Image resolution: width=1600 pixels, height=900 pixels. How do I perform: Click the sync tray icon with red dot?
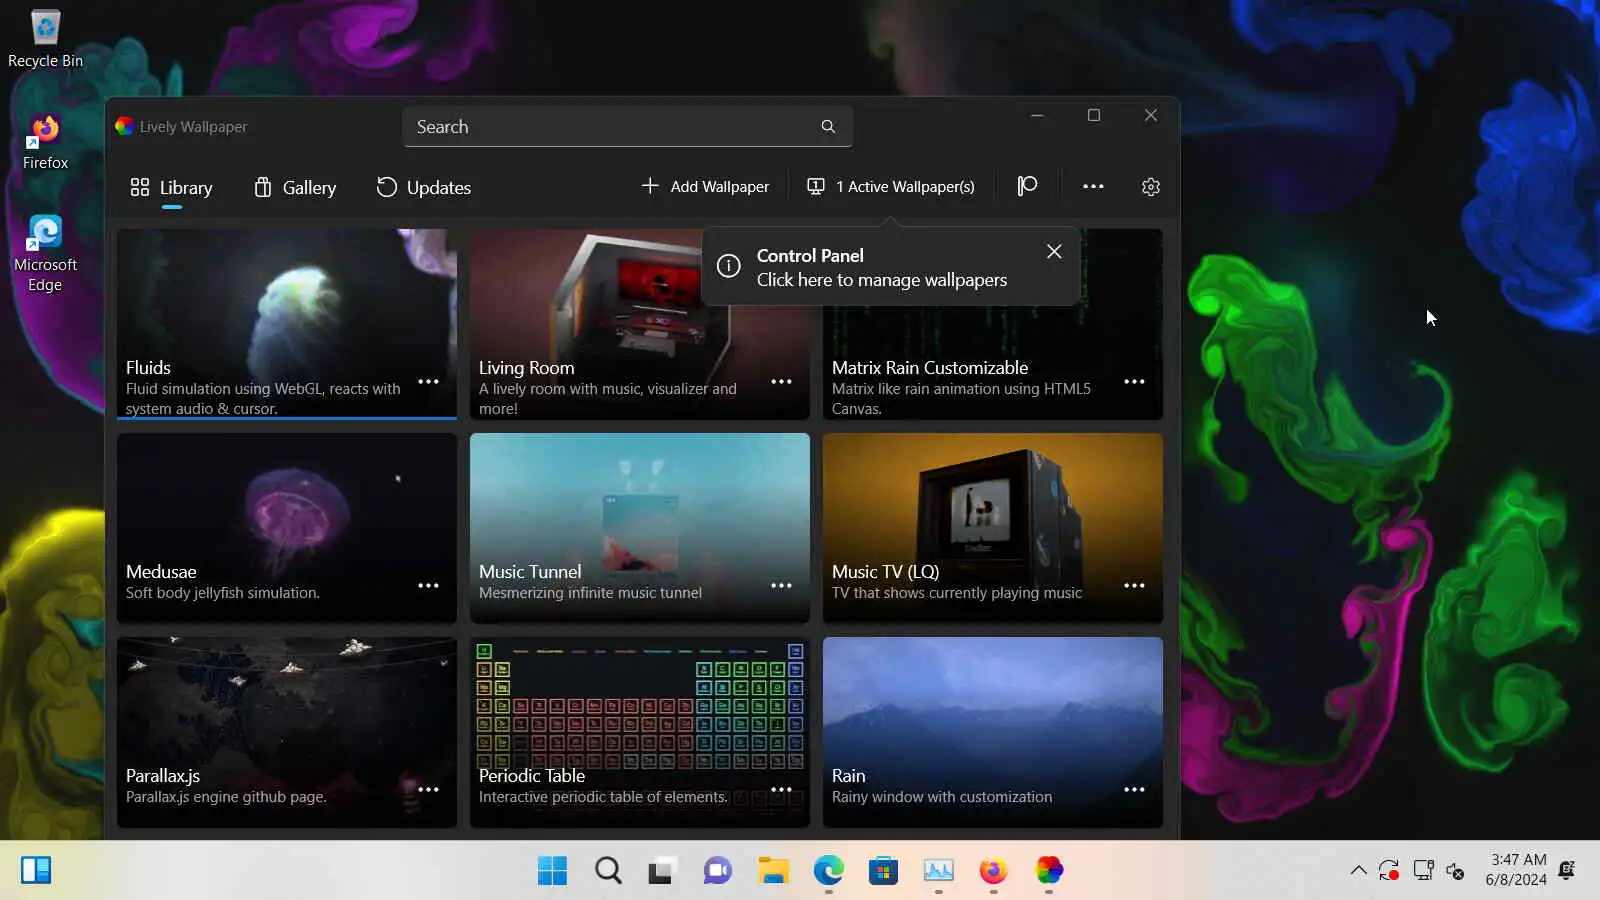[x=1389, y=870]
